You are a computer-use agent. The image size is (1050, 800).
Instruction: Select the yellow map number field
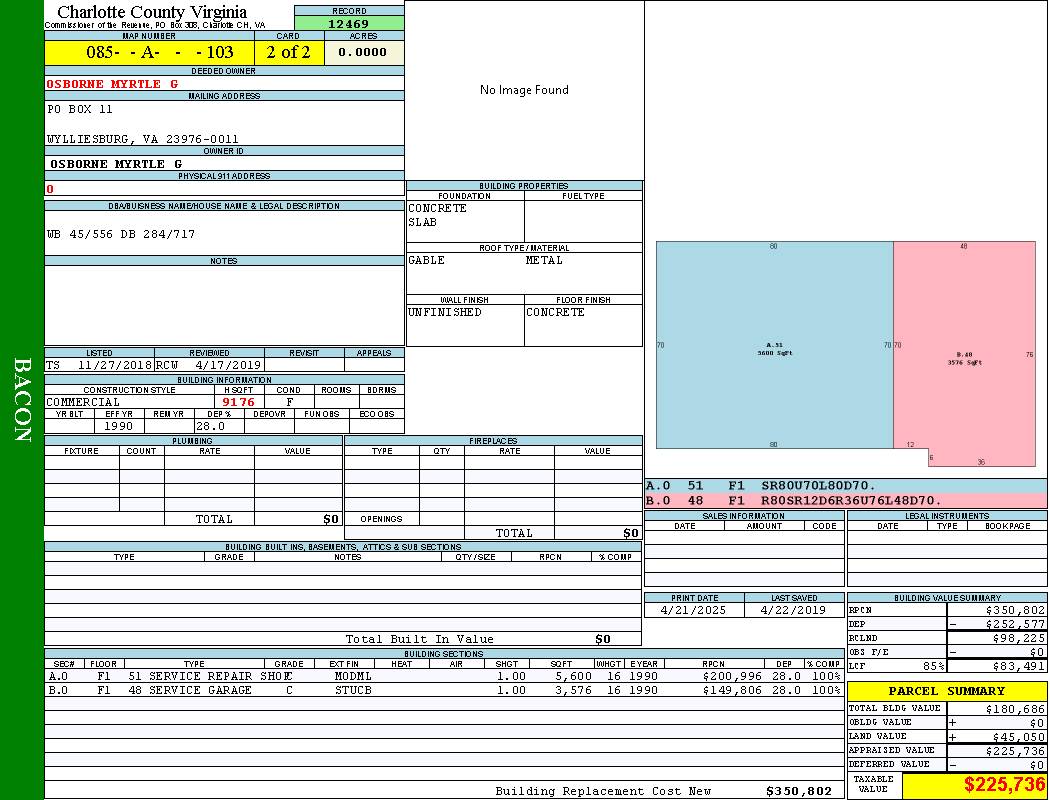pyautogui.click(x=149, y=53)
